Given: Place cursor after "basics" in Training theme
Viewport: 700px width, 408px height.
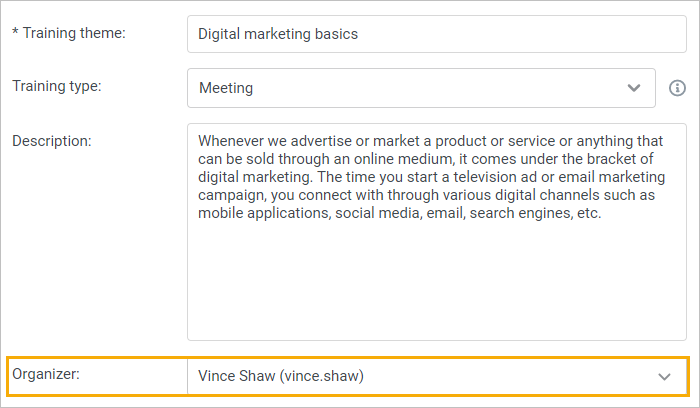Looking at the screenshot, I should [x=359, y=34].
